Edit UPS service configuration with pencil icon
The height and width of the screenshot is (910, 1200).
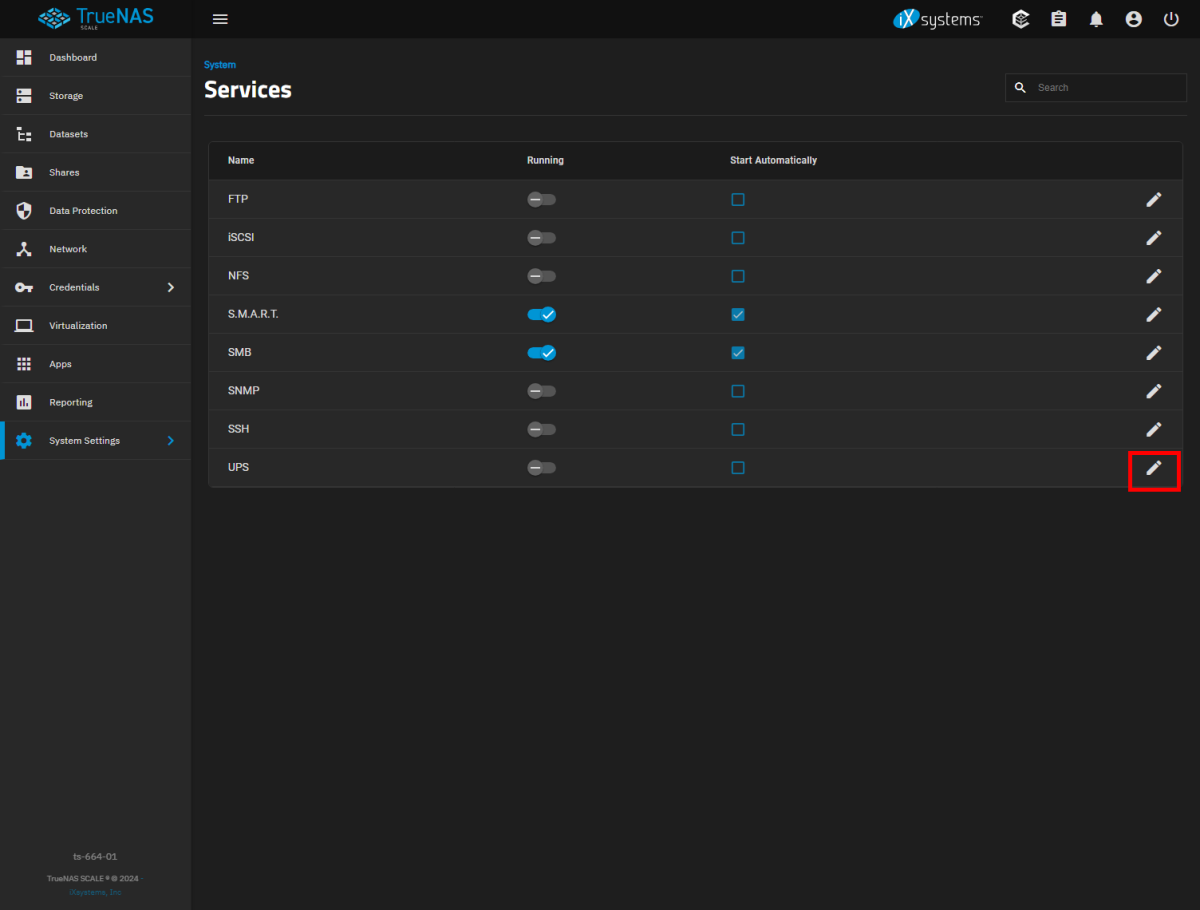point(1154,467)
